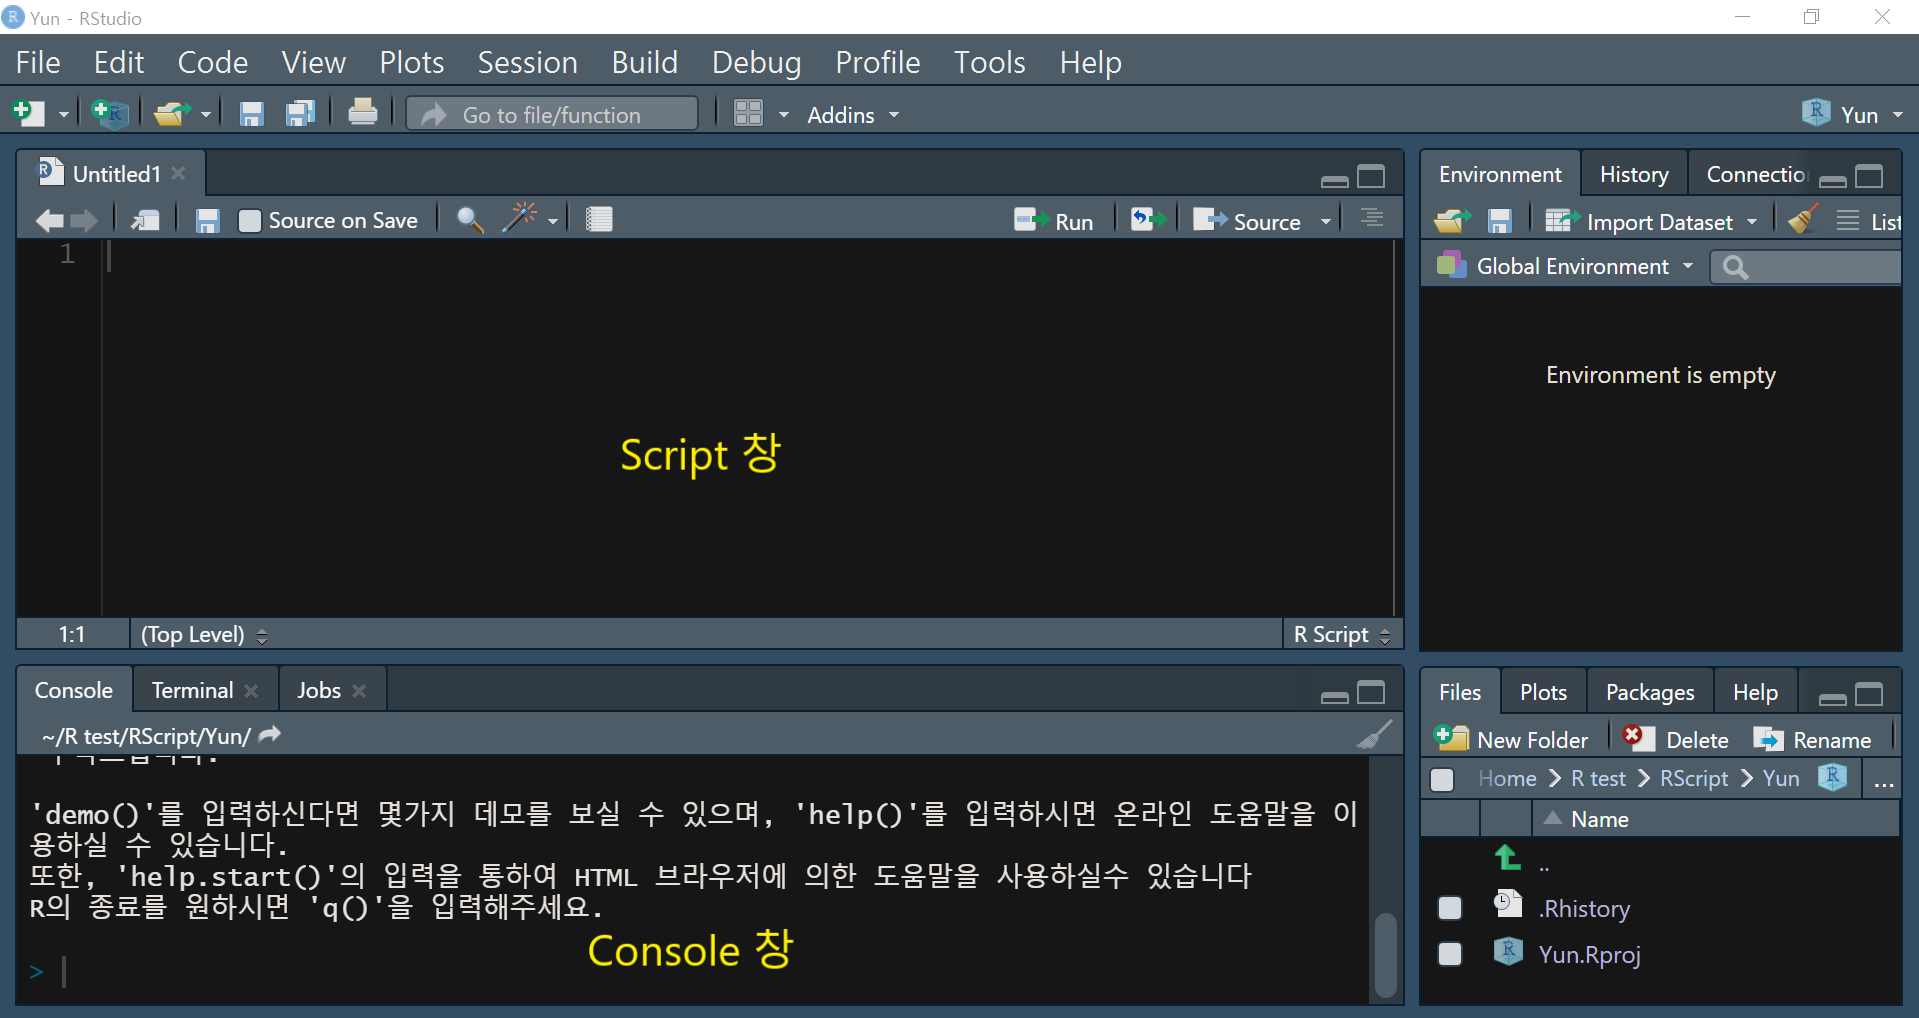Switch to the Packages tab
1919x1018 pixels.
click(1650, 692)
